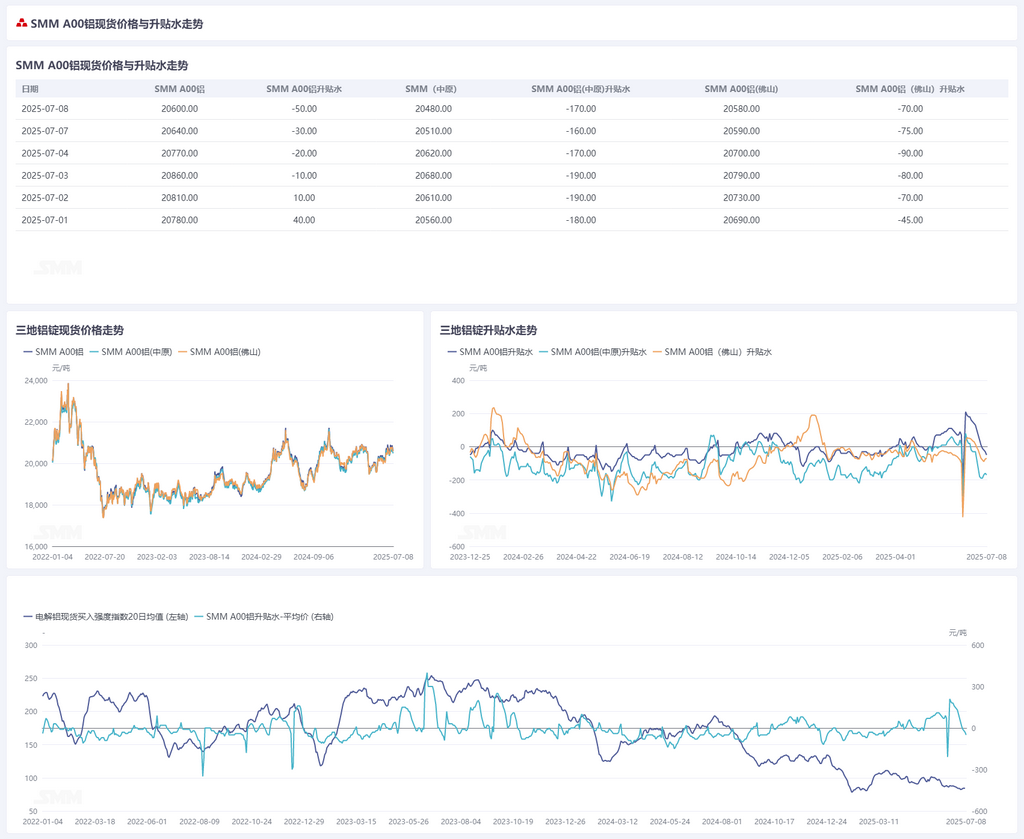Click 佛山 price value 20700.00
Screen dimensions: 1024x839
point(741,153)
